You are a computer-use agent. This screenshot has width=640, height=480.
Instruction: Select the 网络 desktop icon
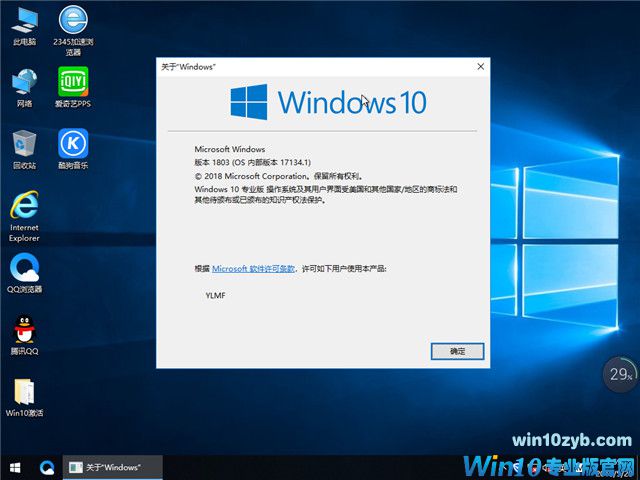coord(24,87)
